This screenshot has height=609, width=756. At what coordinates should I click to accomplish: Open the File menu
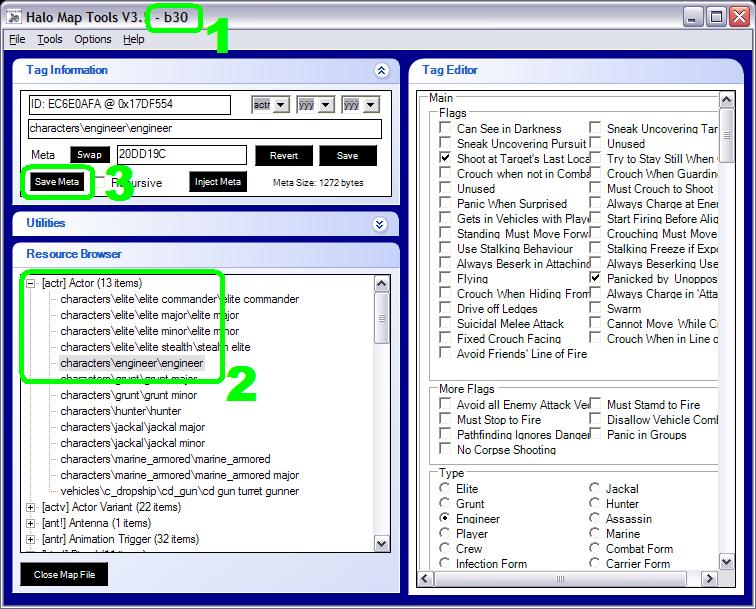17,39
